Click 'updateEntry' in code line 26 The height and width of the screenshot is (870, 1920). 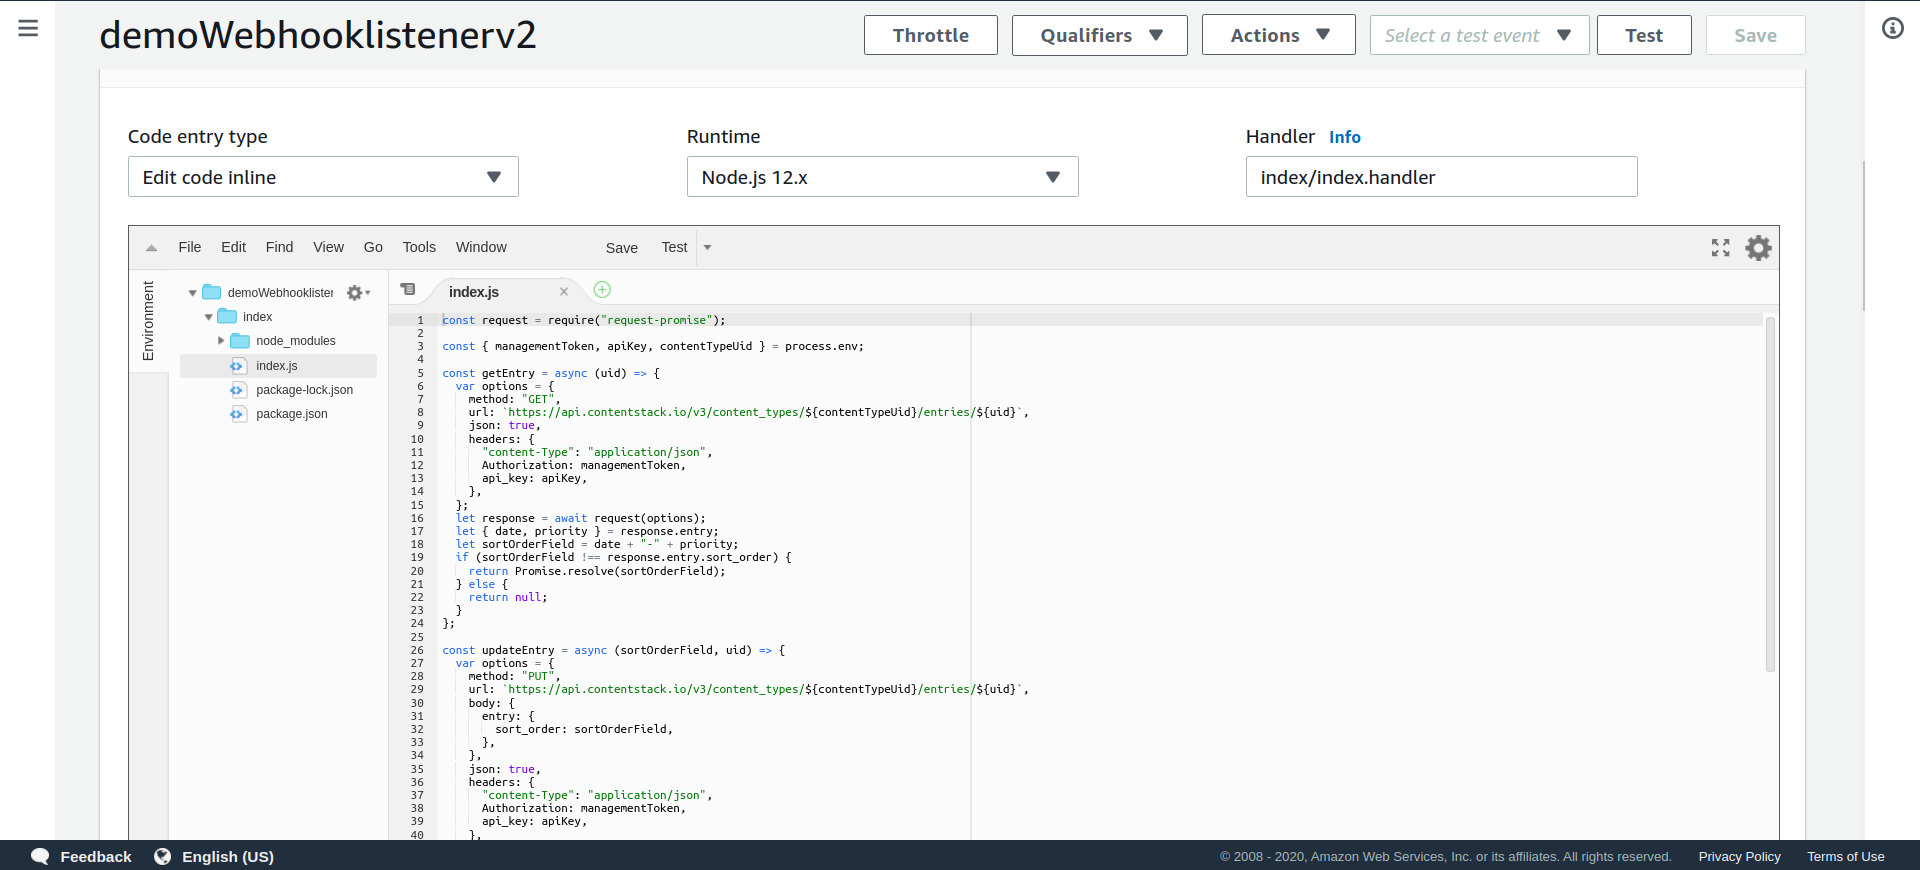[518, 650]
